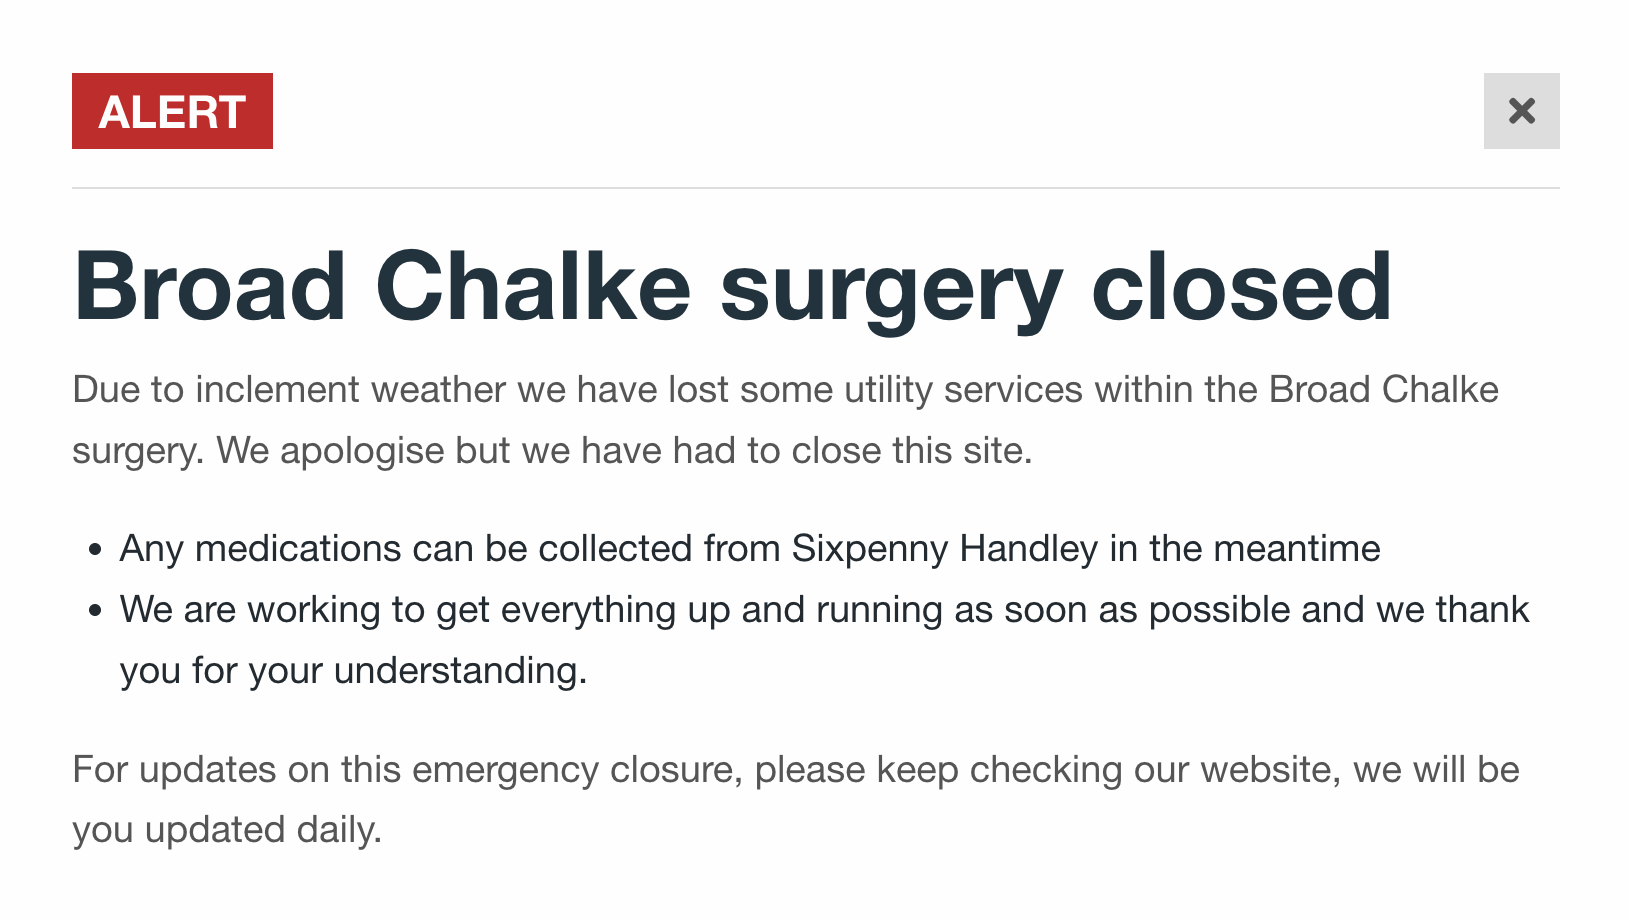Close the alert with the X button
1630x920 pixels.
point(1521,111)
